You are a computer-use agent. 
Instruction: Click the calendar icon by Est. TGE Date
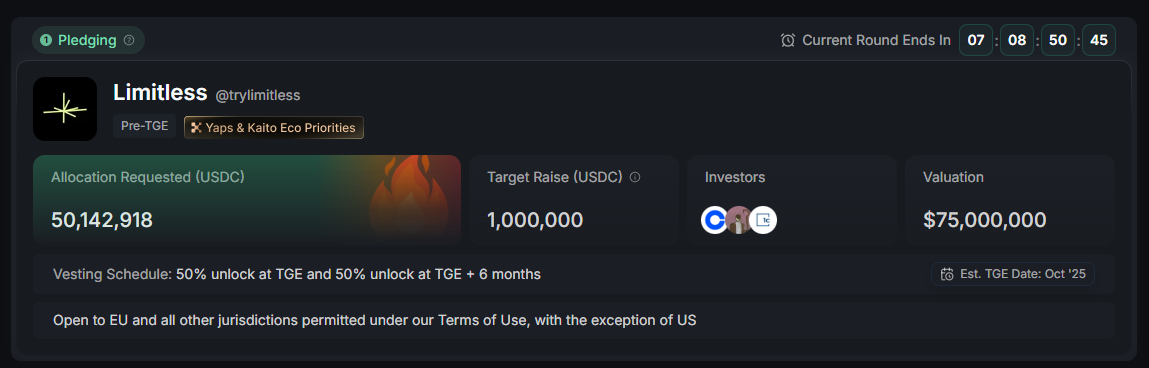pos(947,275)
